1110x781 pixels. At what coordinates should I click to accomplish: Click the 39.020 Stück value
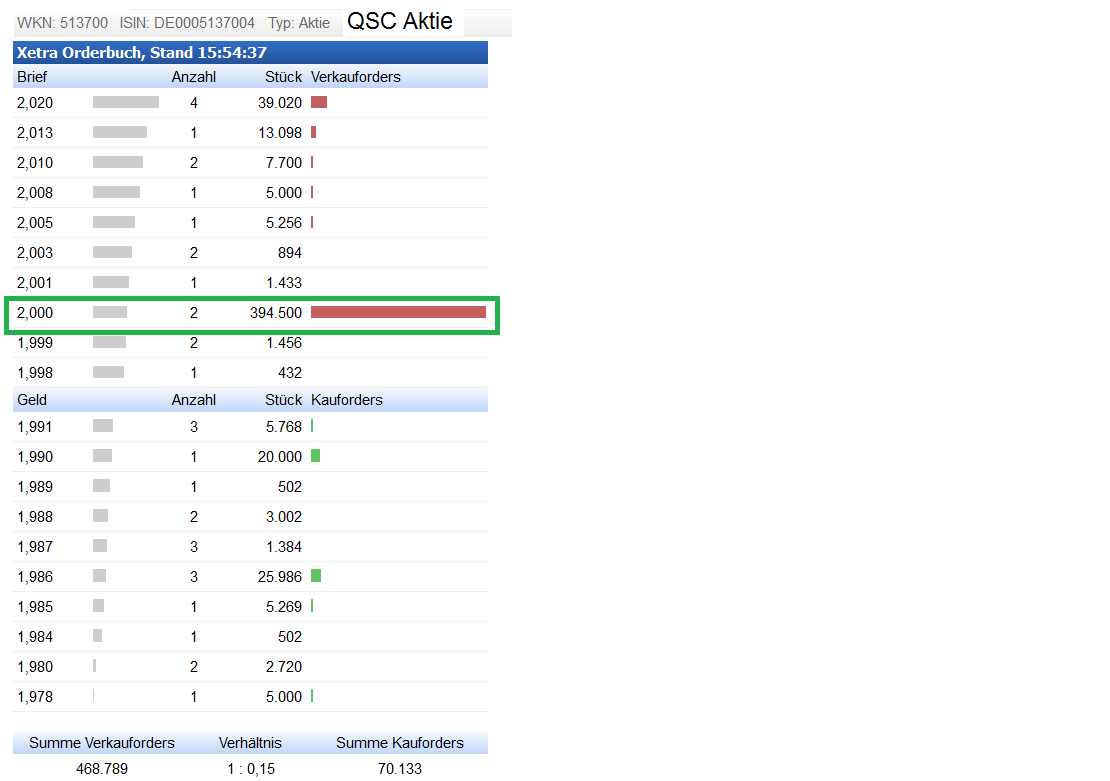[x=280, y=103]
